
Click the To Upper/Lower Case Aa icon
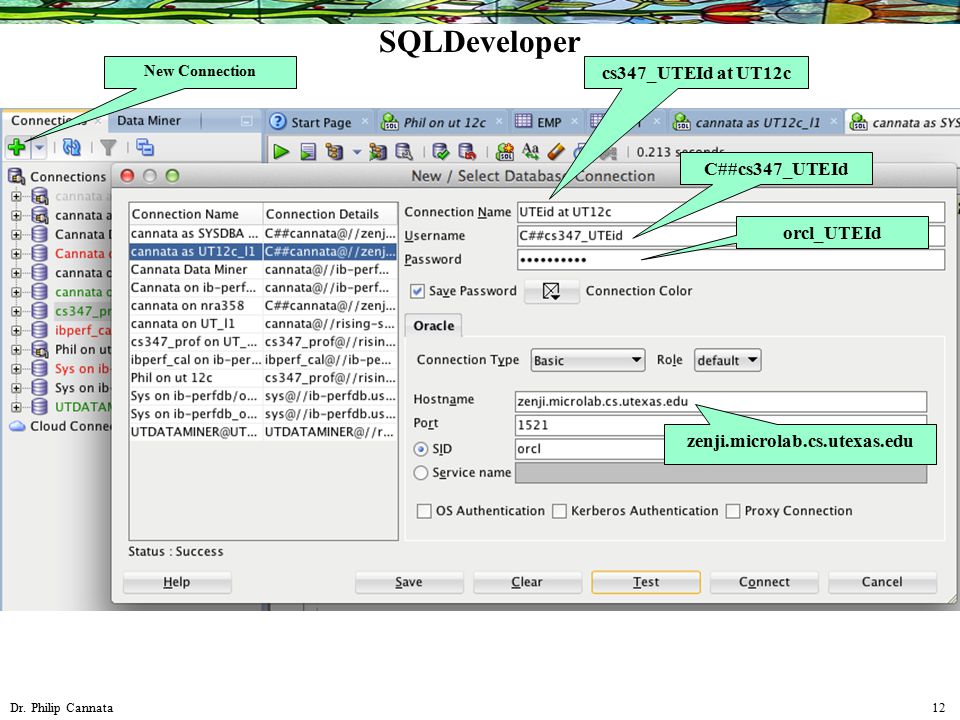531,151
